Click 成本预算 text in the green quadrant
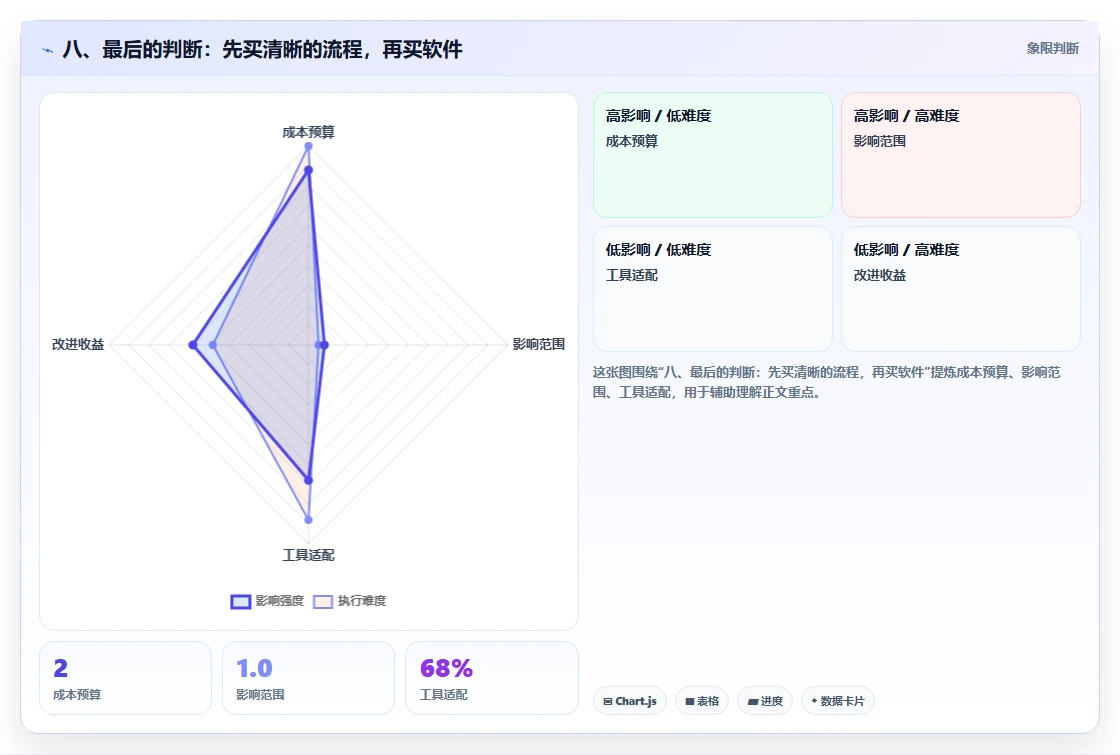 631,141
